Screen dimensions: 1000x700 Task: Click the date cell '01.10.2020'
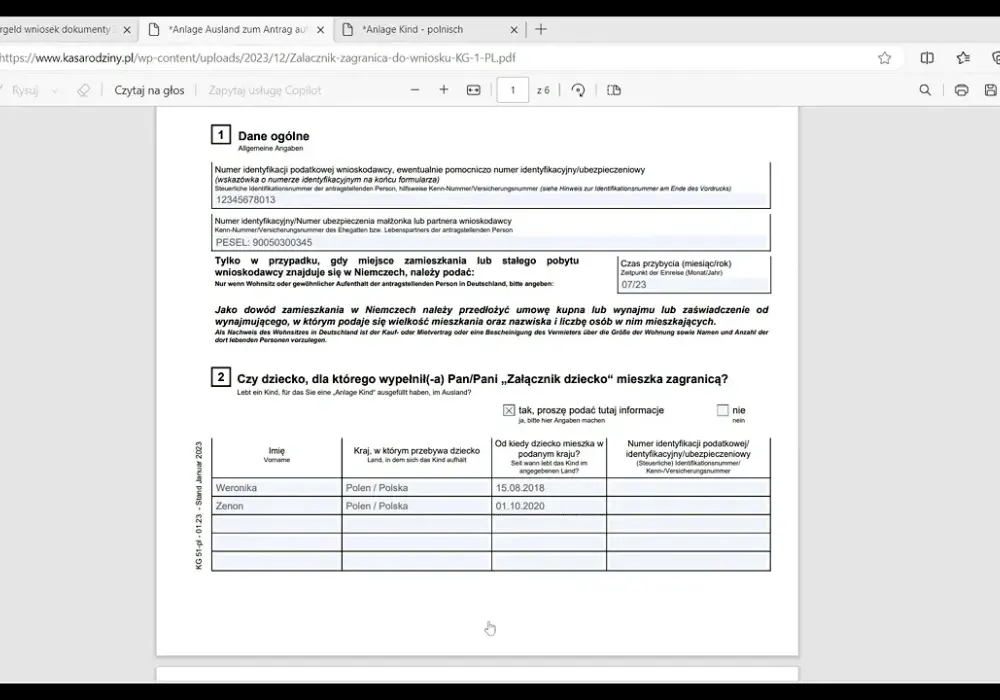pos(549,506)
